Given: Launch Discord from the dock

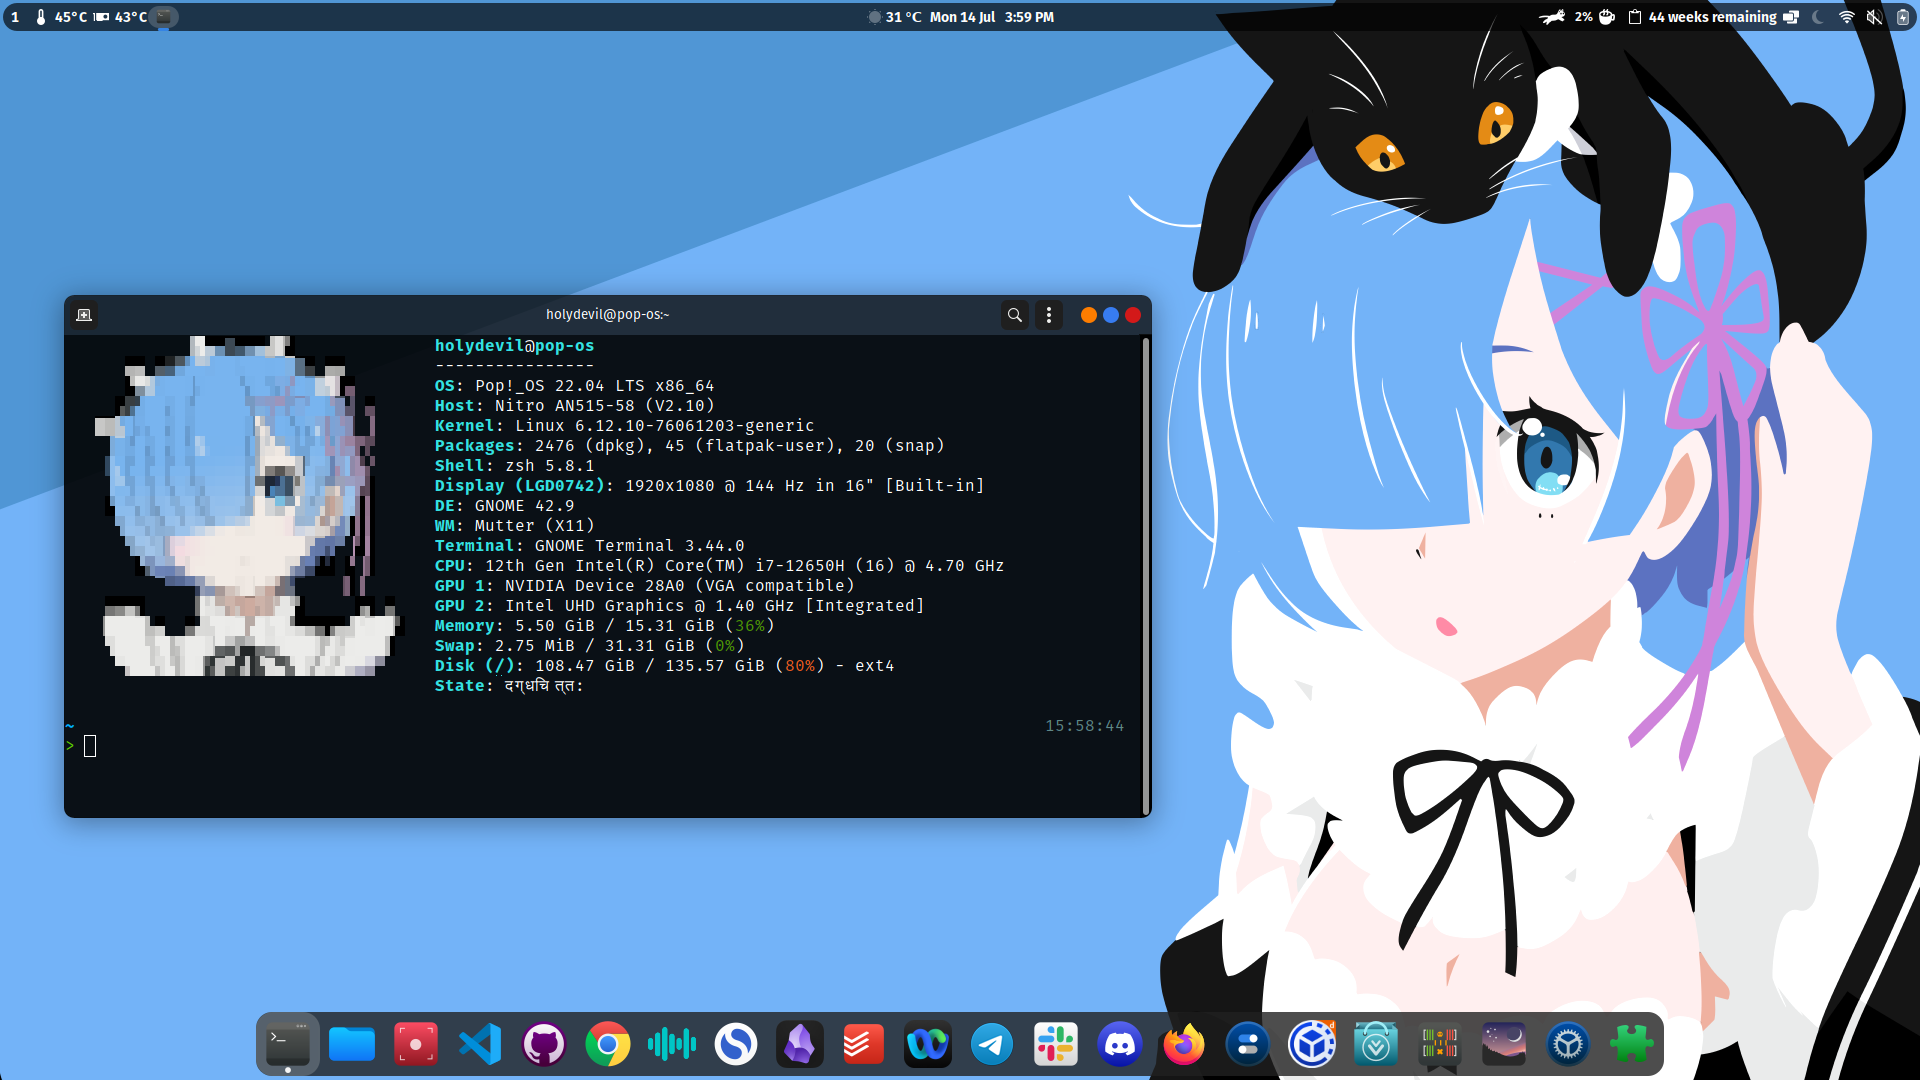Looking at the screenshot, I should [x=1120, y=1045].
